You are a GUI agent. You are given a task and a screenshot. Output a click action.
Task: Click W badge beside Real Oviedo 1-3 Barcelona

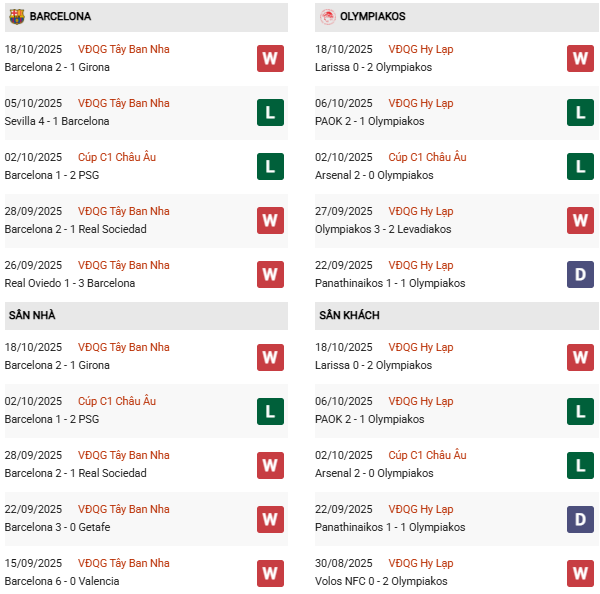(270, 274)
